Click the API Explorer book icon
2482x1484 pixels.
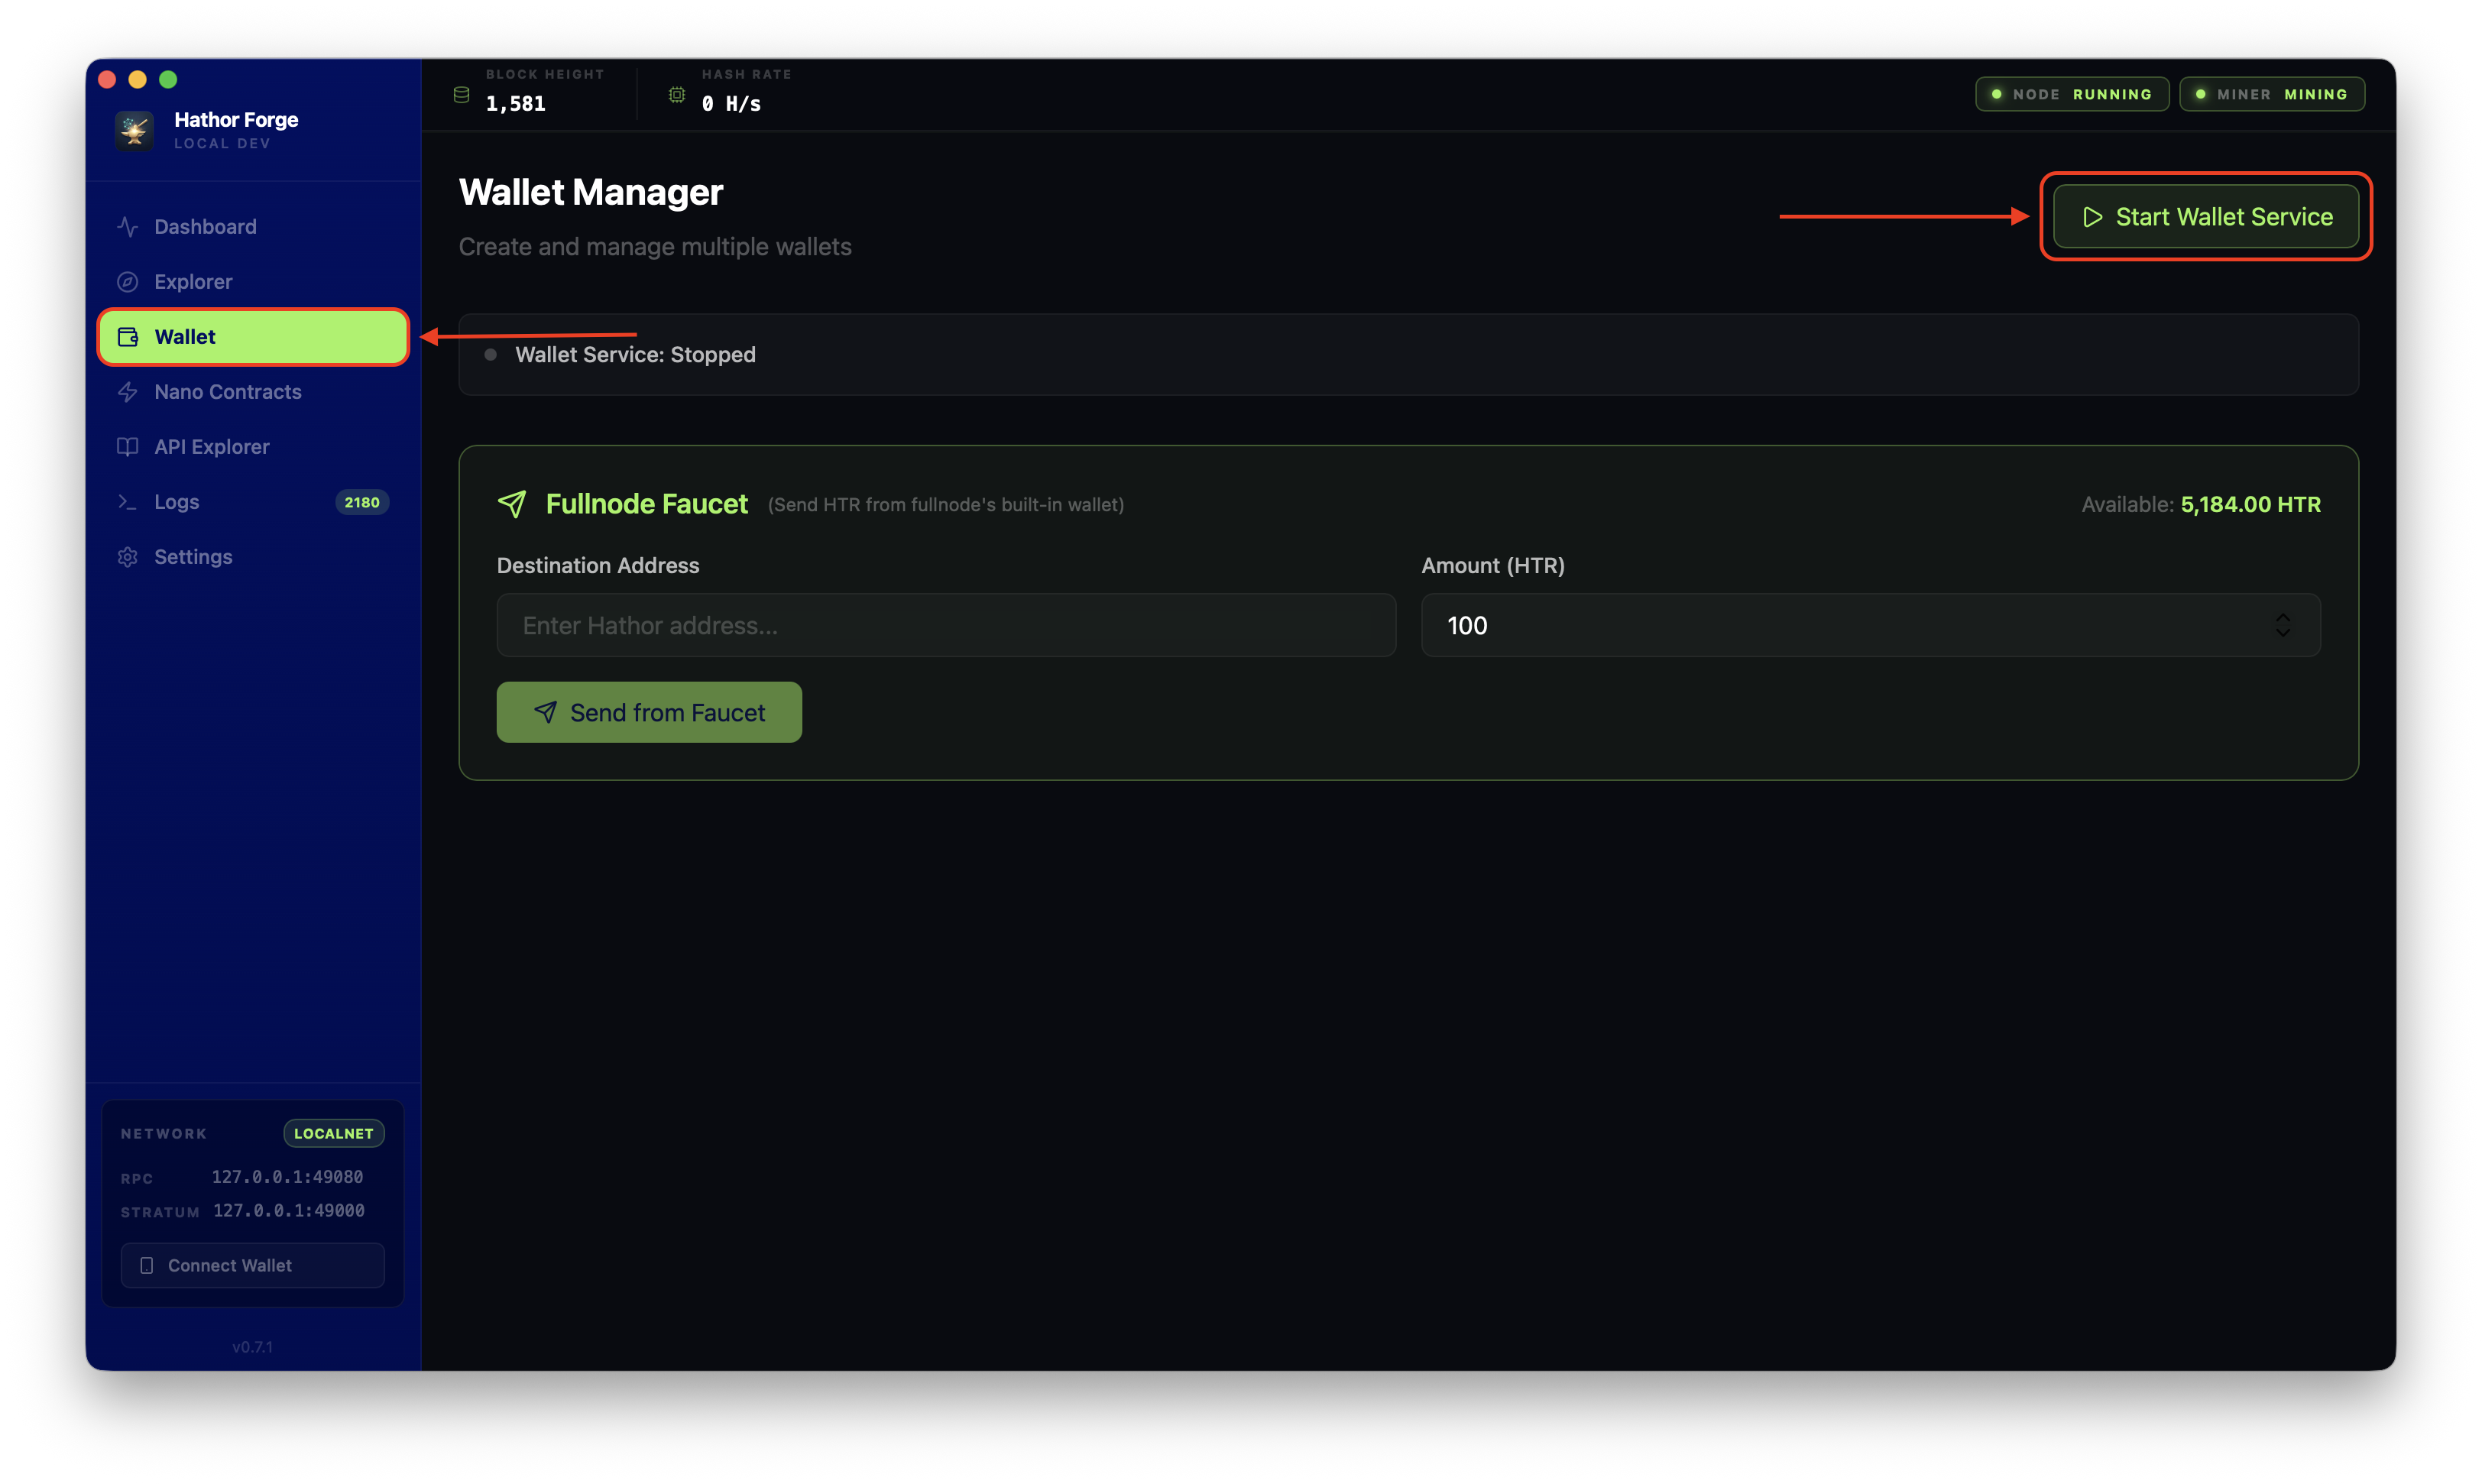[x=127, y=447]
